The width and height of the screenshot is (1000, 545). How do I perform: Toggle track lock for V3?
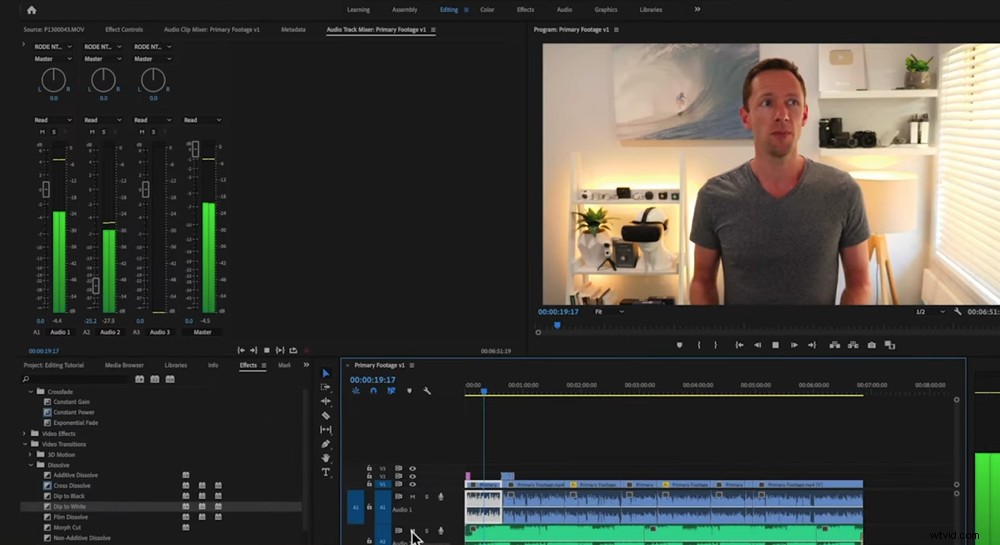point(369,469)
